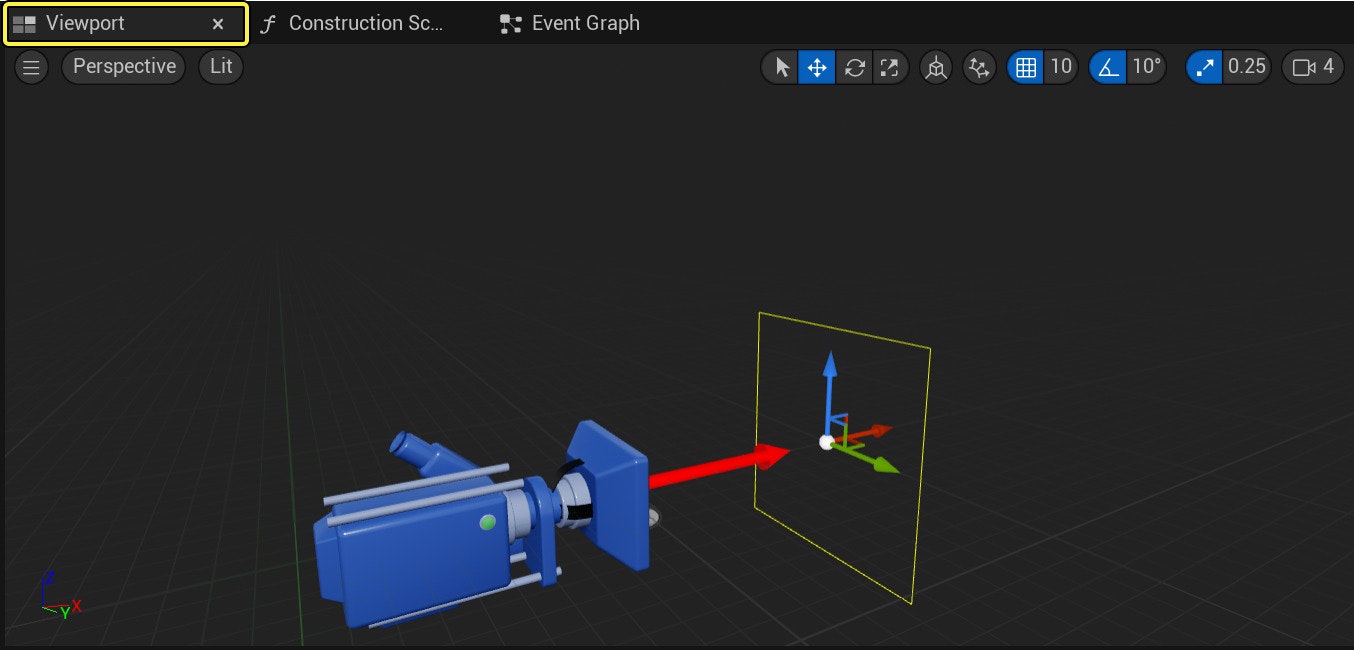The height and width of the screenshot is (650, 1354).
Task: Toggle between world and local coordinate space
Action: (934, 67)
